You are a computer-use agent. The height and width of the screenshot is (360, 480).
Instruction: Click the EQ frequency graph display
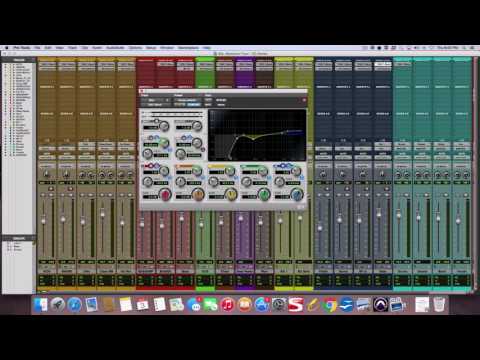click(x=257, y=135)
